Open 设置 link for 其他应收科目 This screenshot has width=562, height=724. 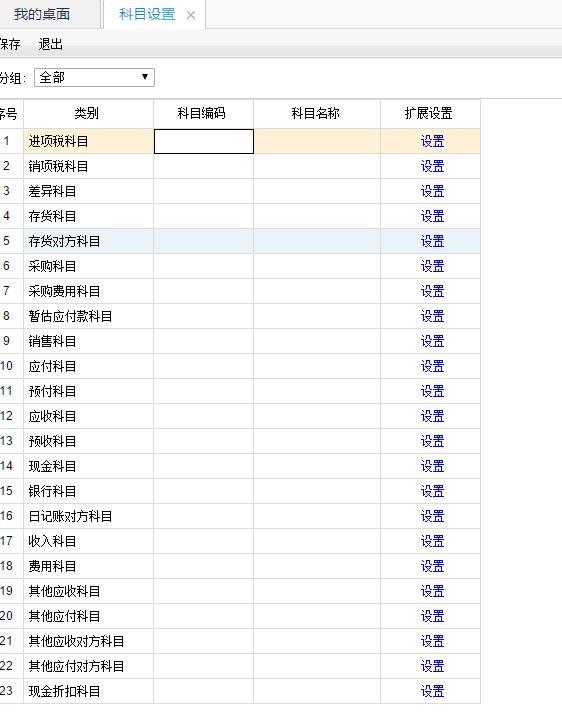tap(432, 591)
